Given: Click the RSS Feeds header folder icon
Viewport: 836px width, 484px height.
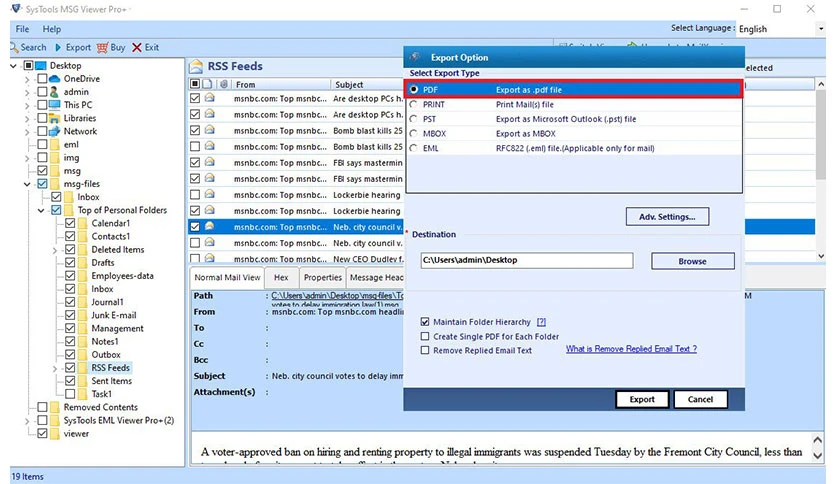Looking at the screenshot, I should [x=196, y=66].
